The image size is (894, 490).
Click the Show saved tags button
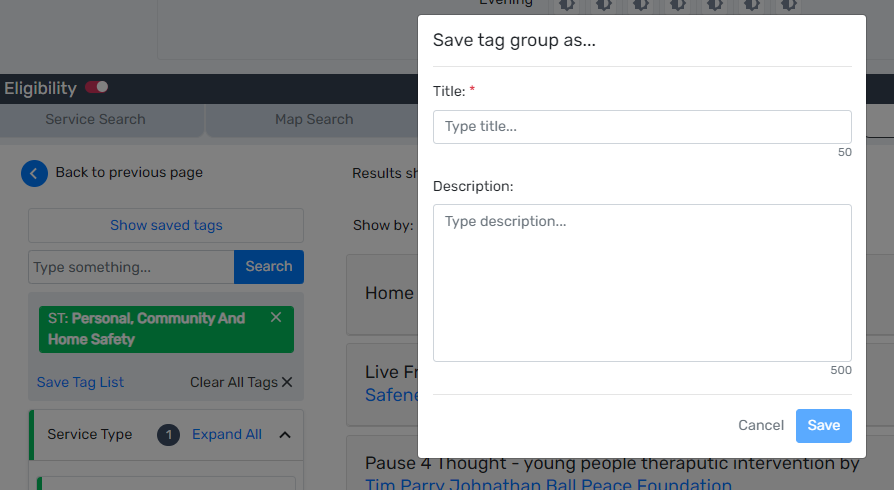166,225
